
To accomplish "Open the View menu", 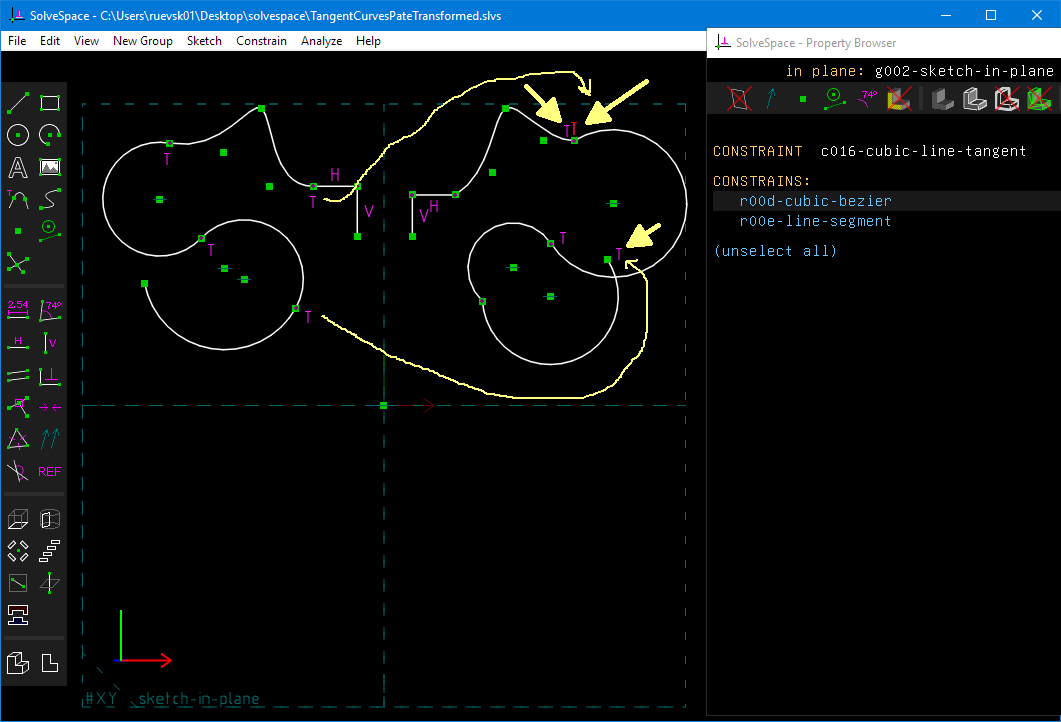I will [x=86, y=41].
